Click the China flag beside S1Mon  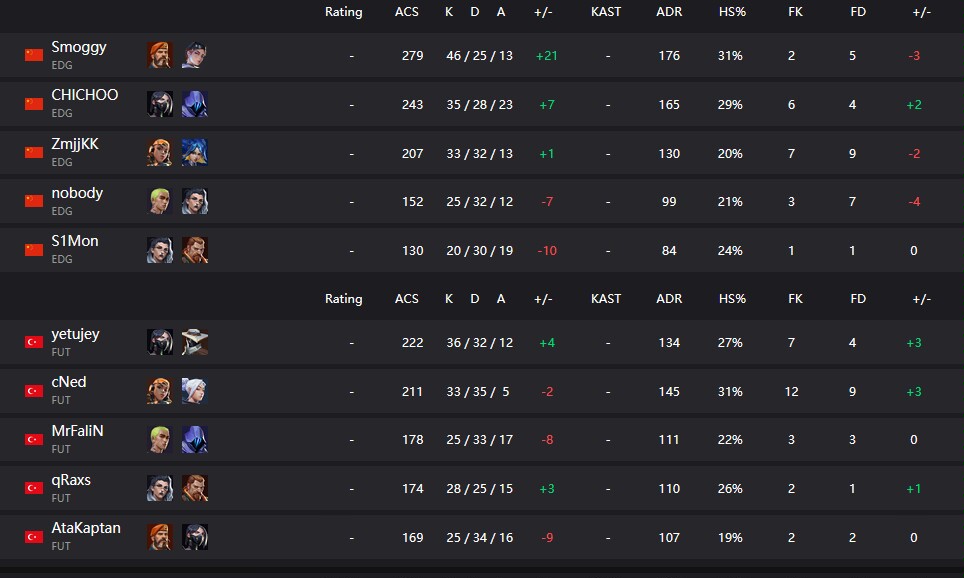[x=34, y=250]
